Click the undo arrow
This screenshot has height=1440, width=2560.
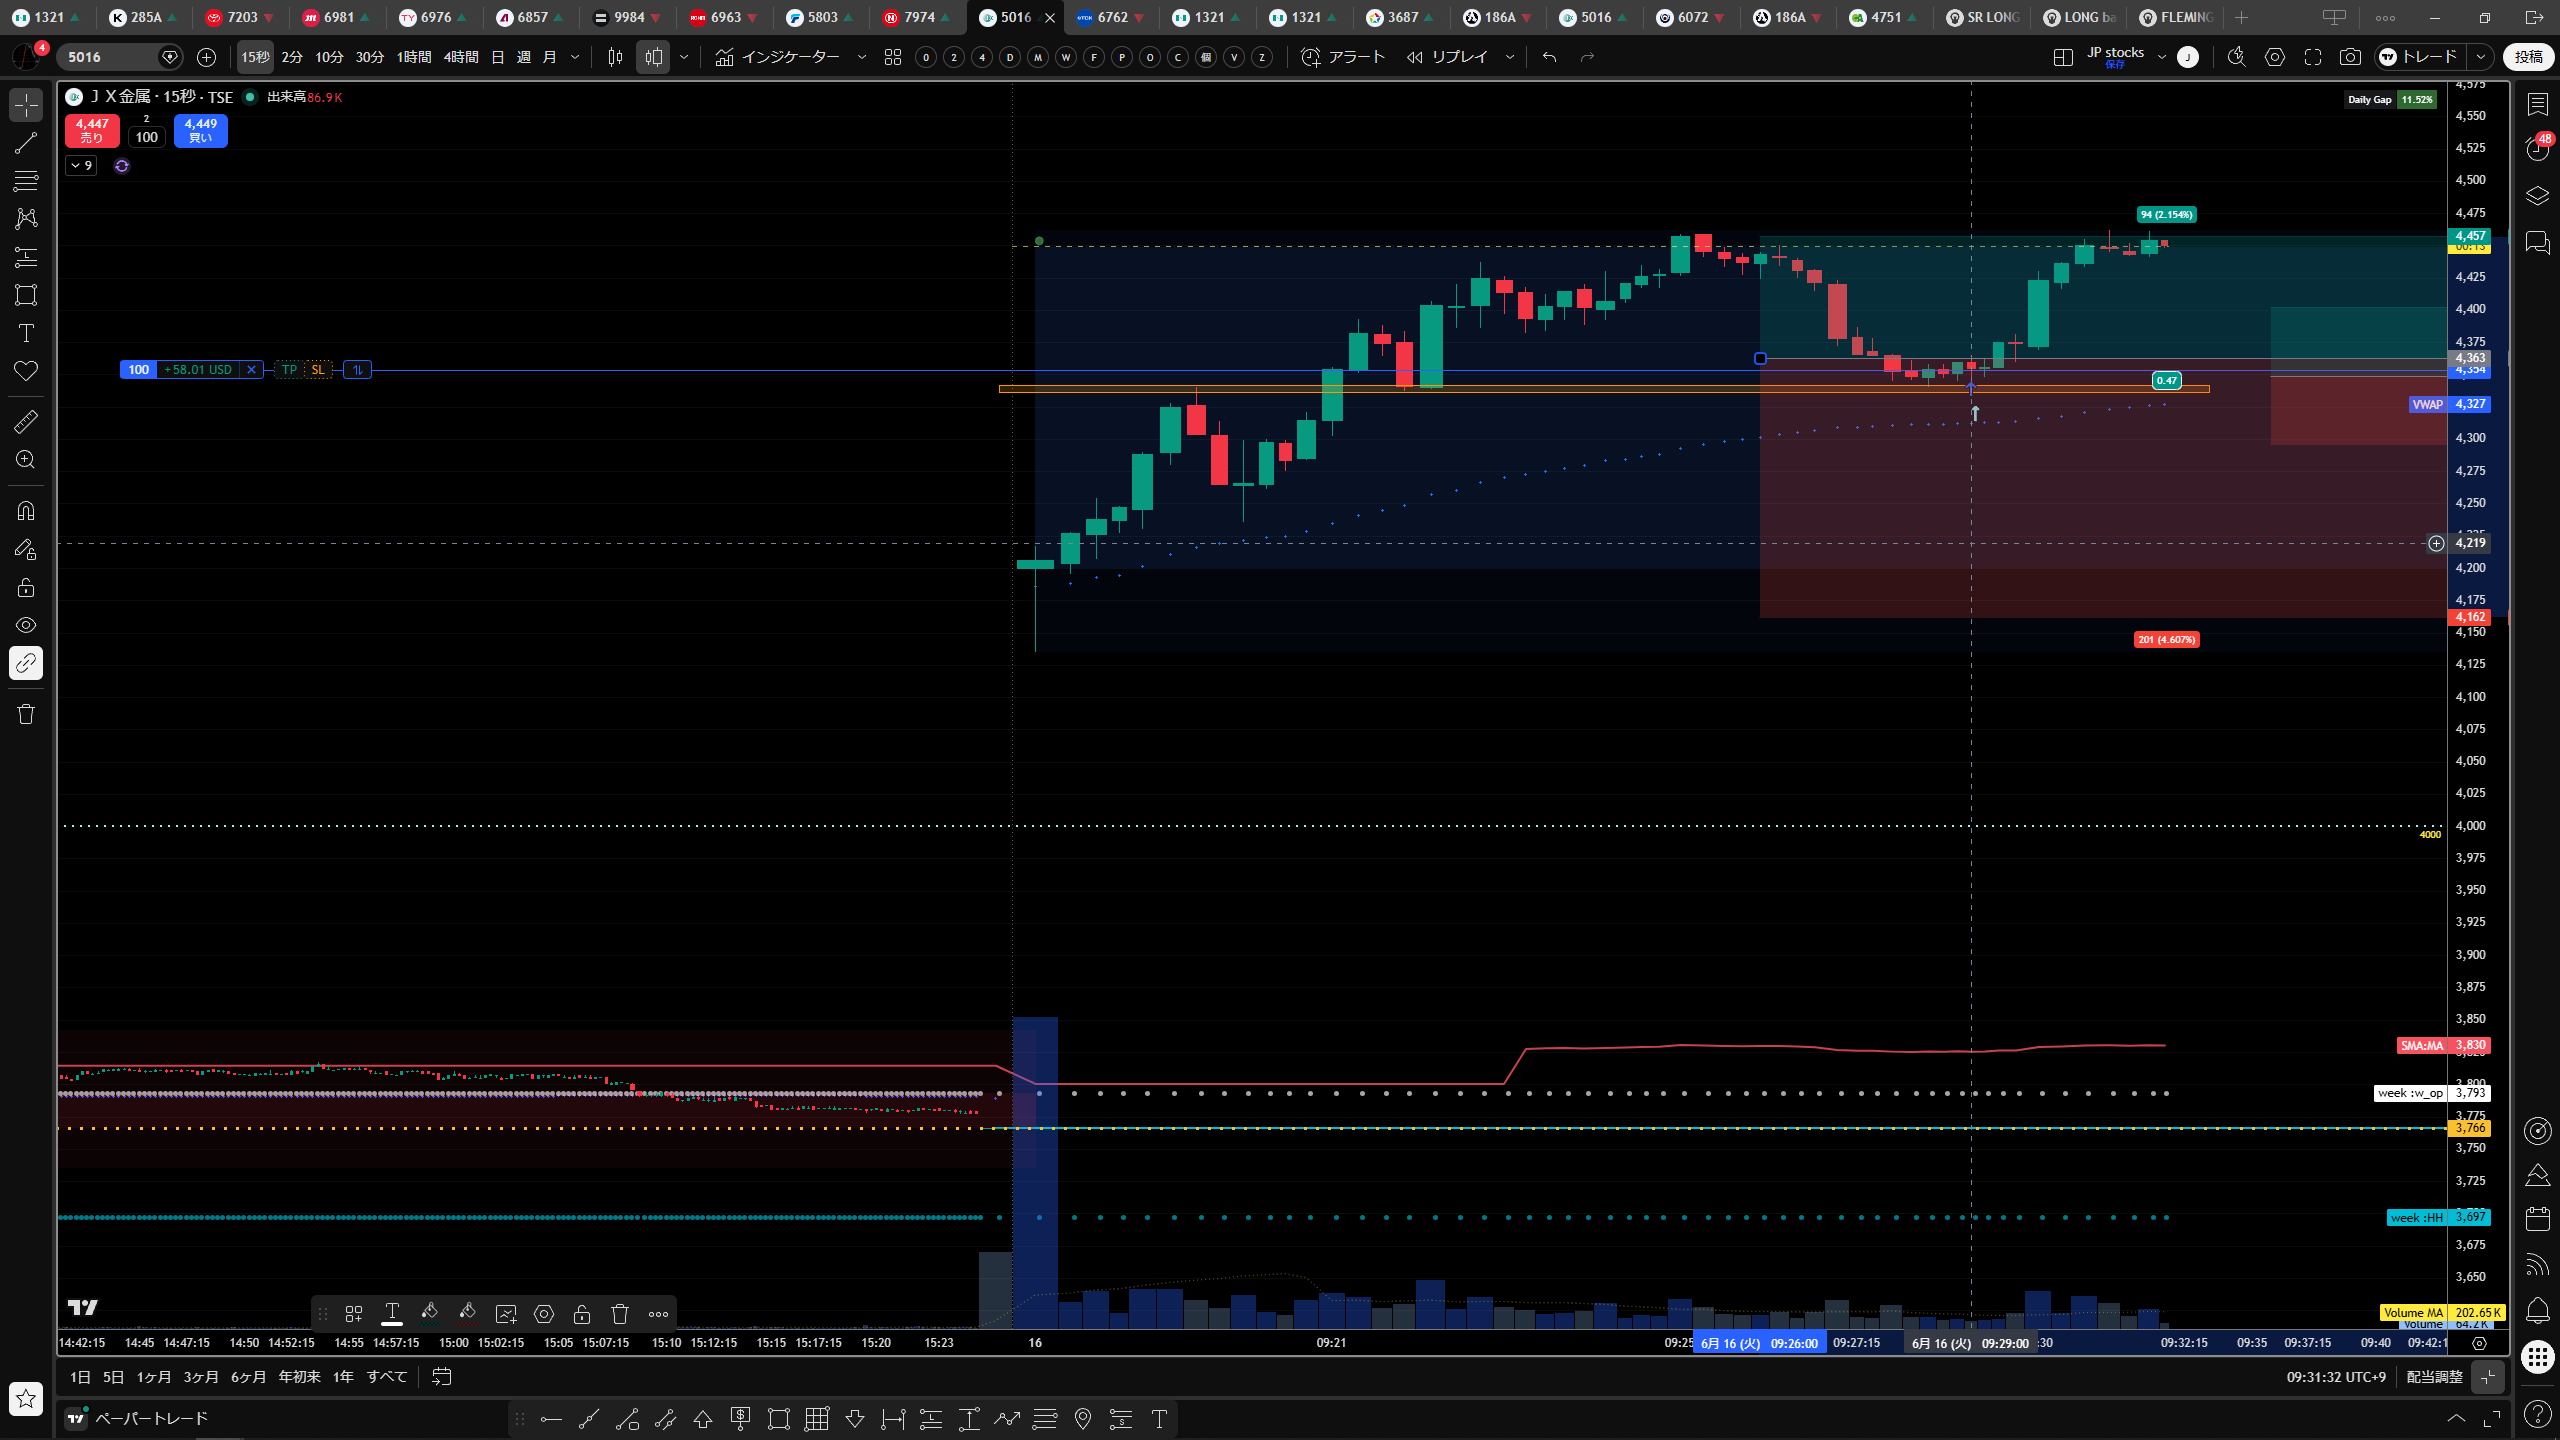[x=1550, y=58]
